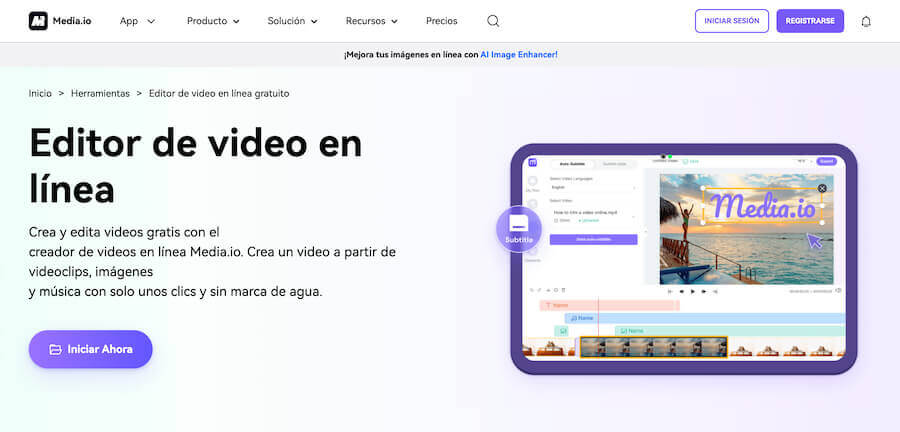
Task: Click the Media.io text overlay in preview
Action: (x=763, y=206)
